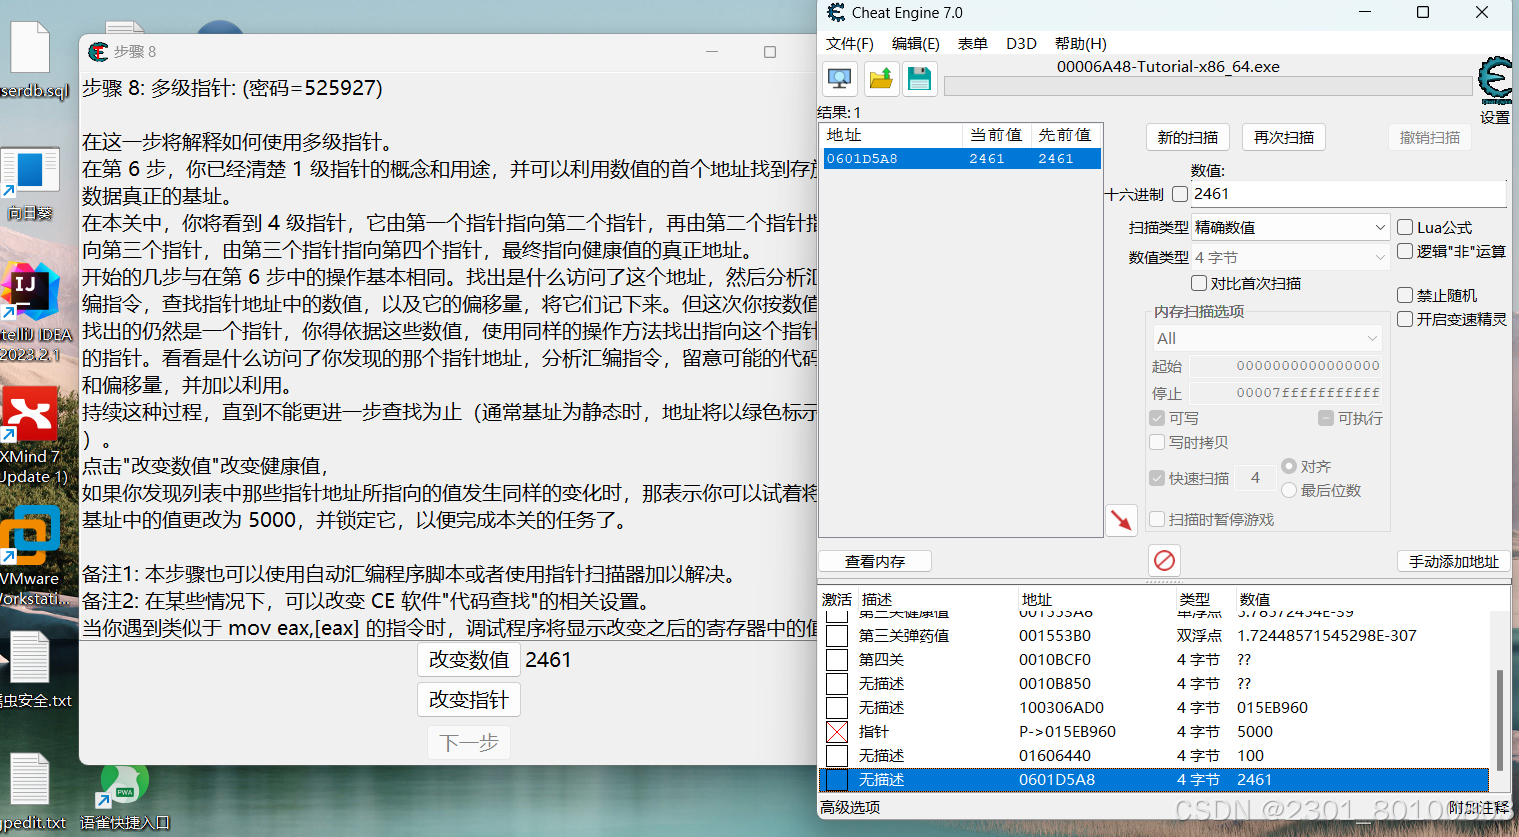Click the 再次扫描 button
Image resolution: width=1519 pixels, height=837 pixels.
pyautogui.click(x=1284, y=137)
